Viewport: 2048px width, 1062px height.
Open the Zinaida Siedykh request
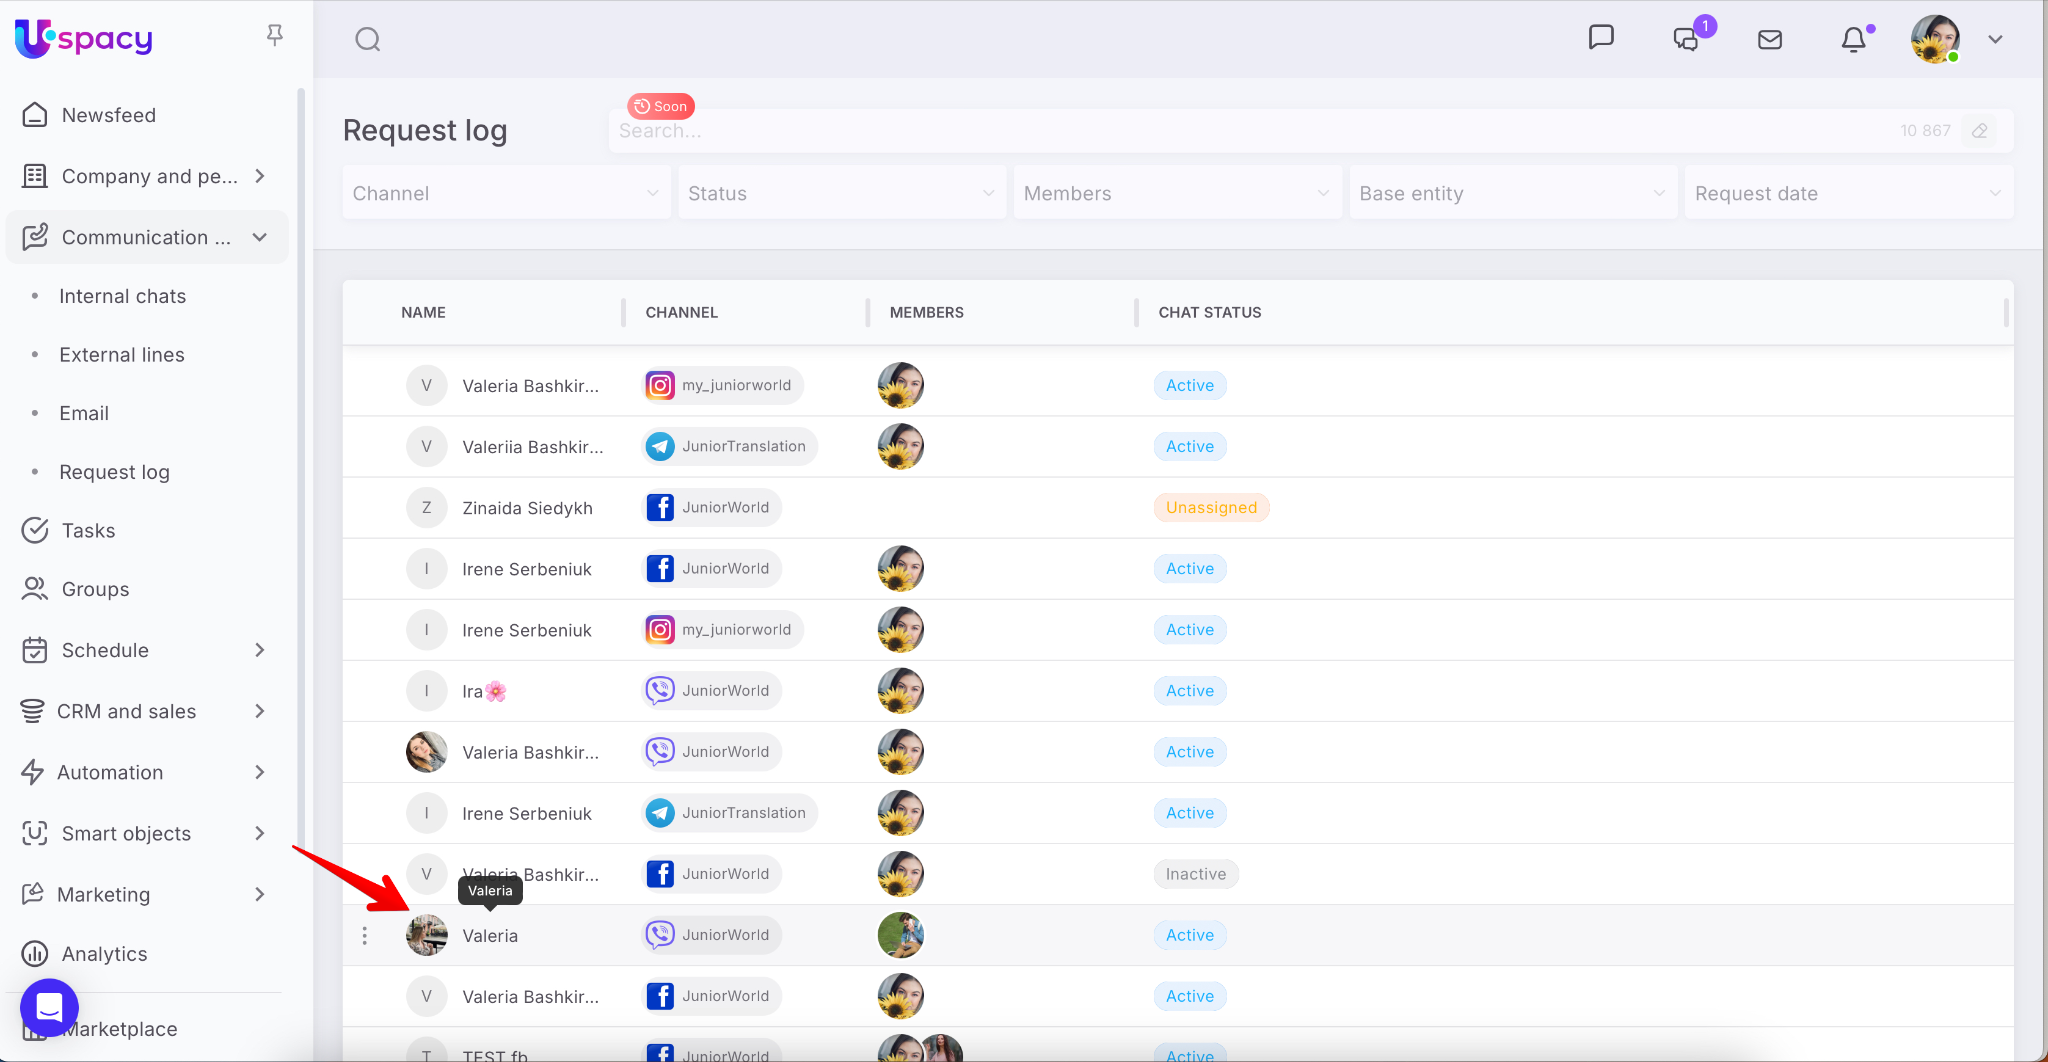[x=527, y=508]
